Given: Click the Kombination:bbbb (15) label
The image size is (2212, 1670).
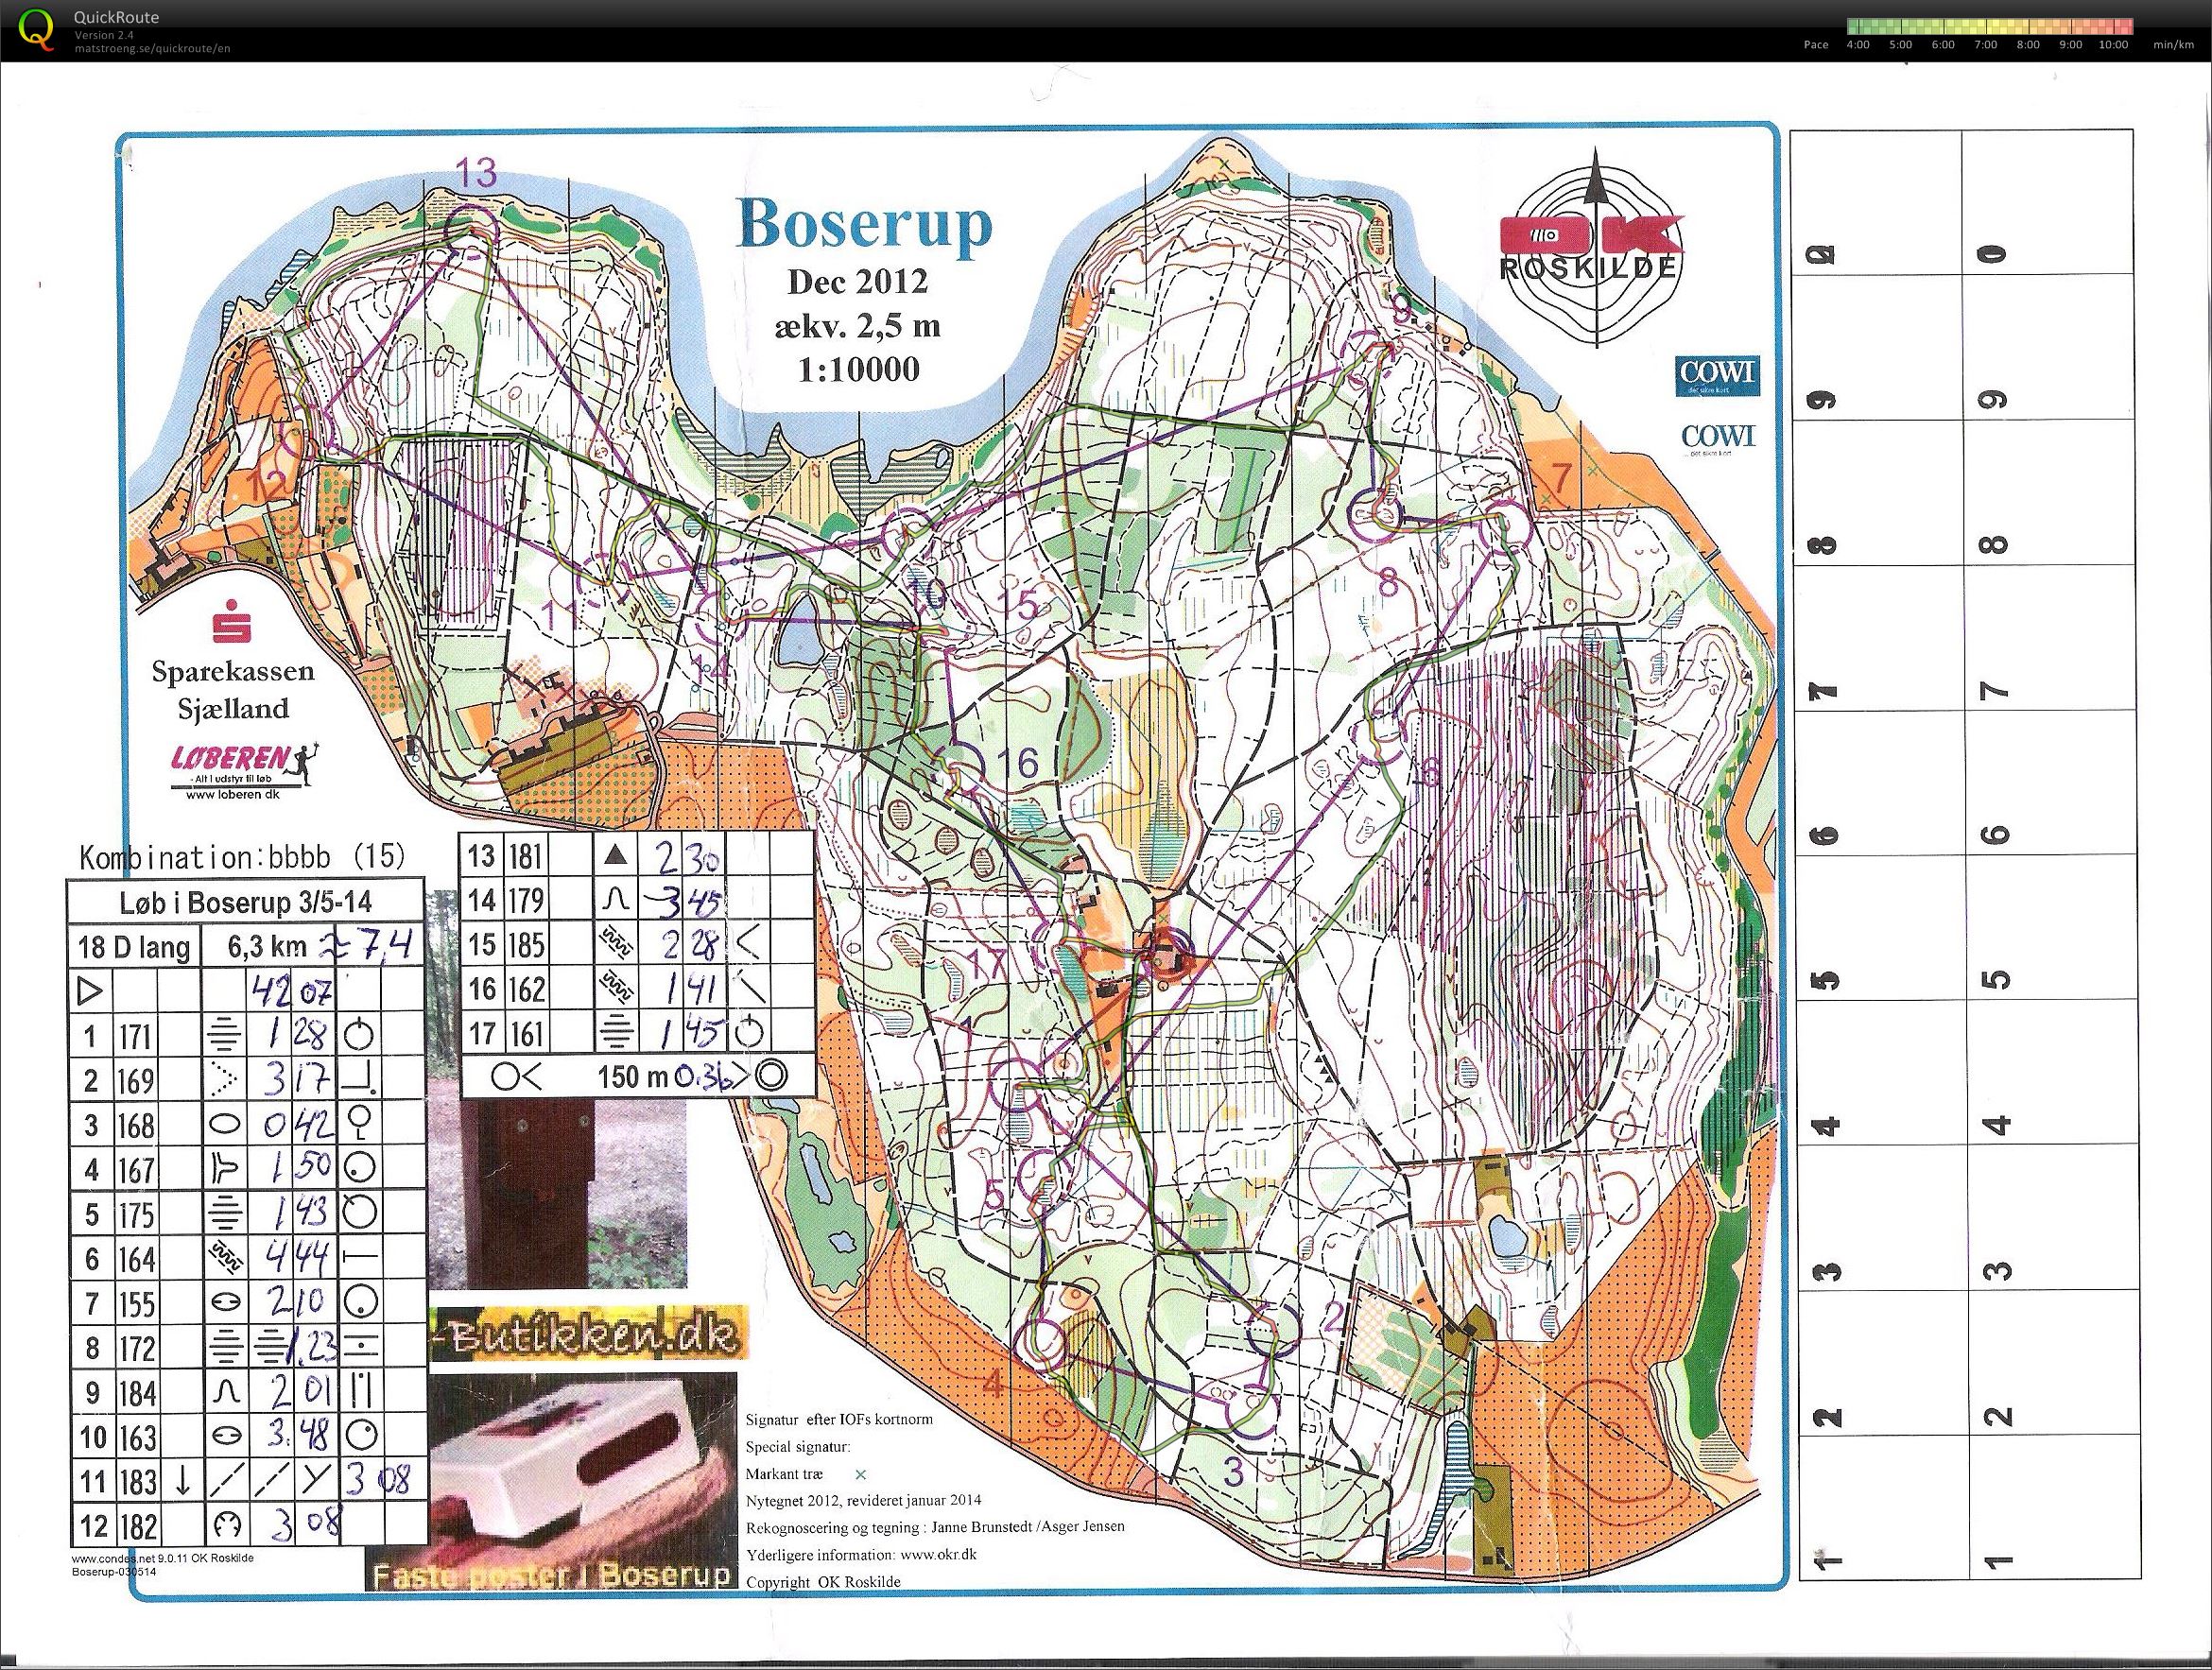Looking at the screenshot, I should 242,857.
